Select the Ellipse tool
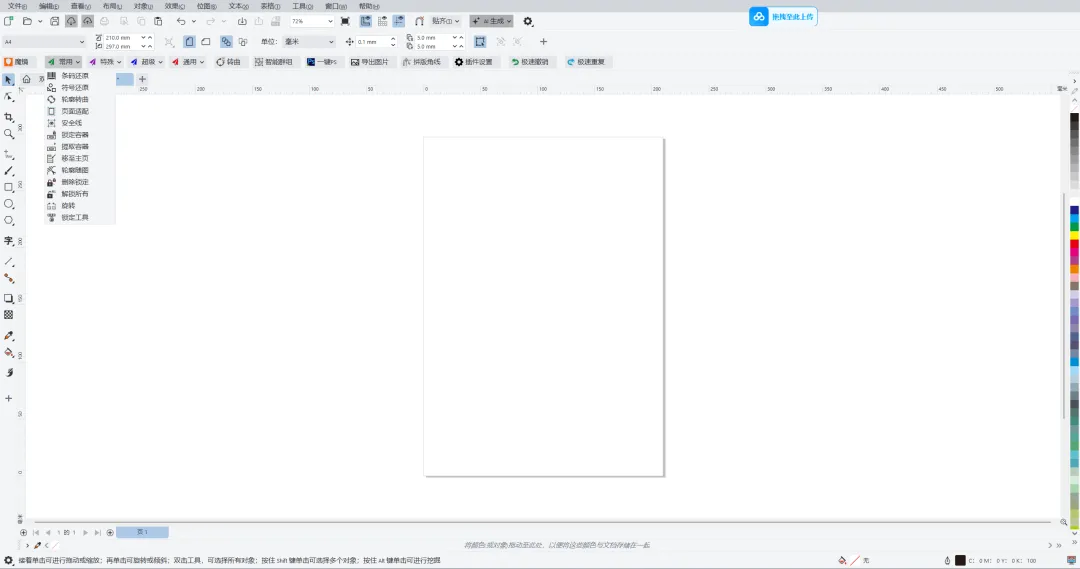This screenshot has width=1080, height=569. 8,204
